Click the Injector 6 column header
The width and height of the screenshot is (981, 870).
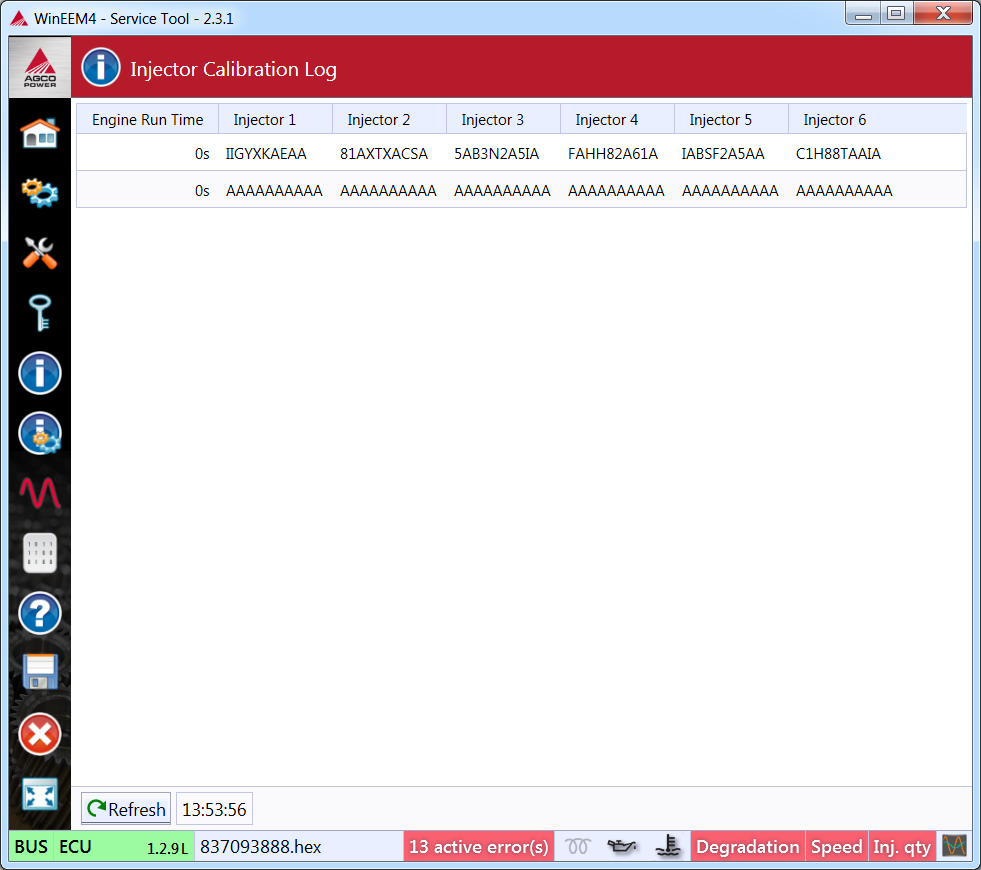tap(834, 120)
